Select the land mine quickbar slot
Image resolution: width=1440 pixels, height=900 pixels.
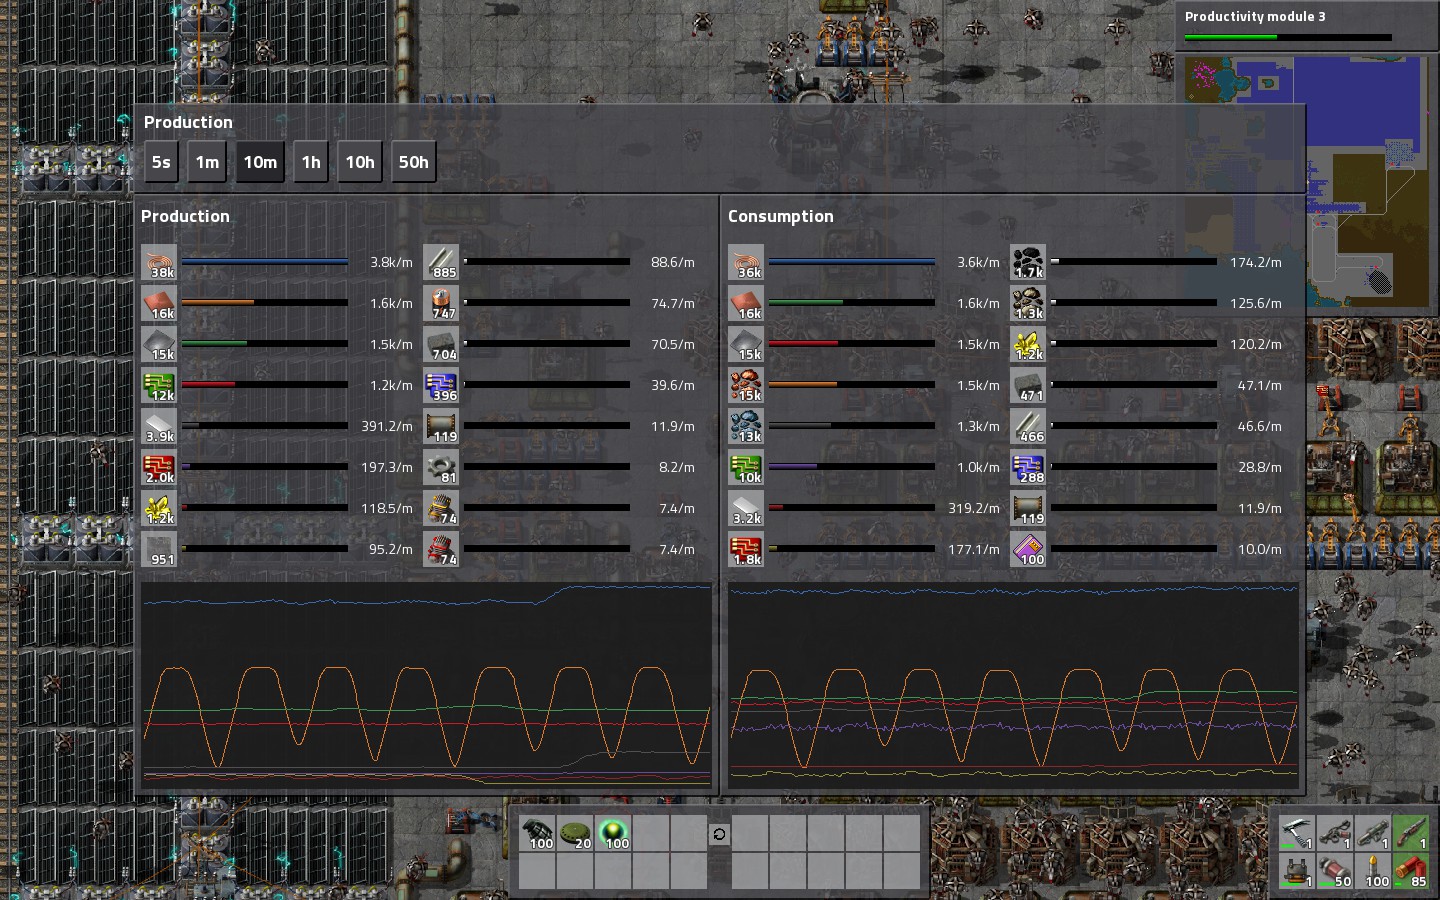click(576, 833)
